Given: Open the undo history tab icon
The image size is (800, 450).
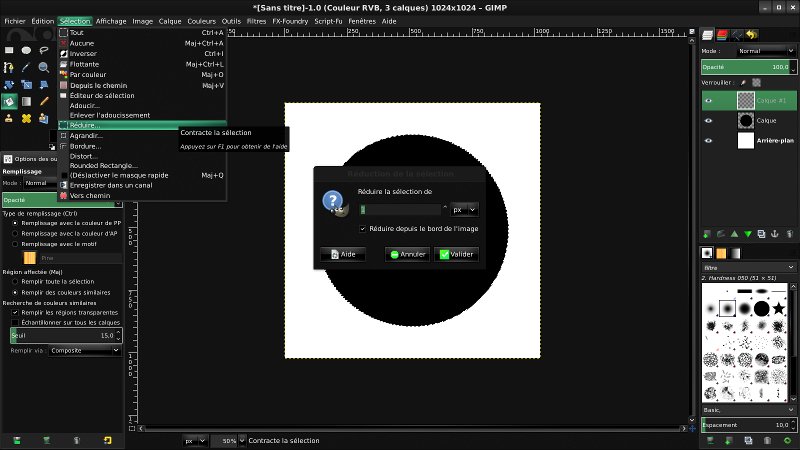Looking at the screenshot, I should [x=752, y=35].
